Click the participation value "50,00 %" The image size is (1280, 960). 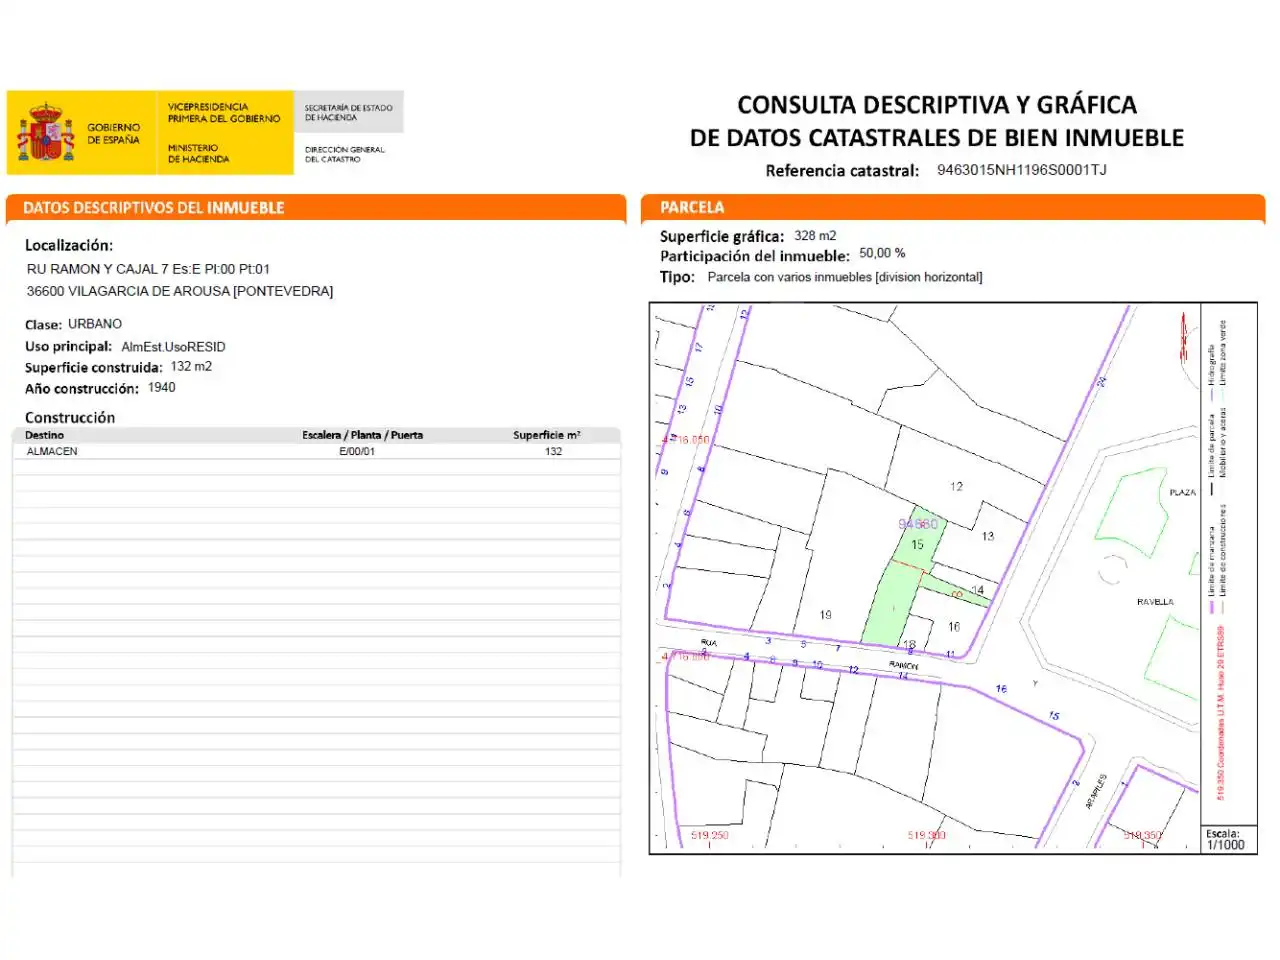coord(882,254)
